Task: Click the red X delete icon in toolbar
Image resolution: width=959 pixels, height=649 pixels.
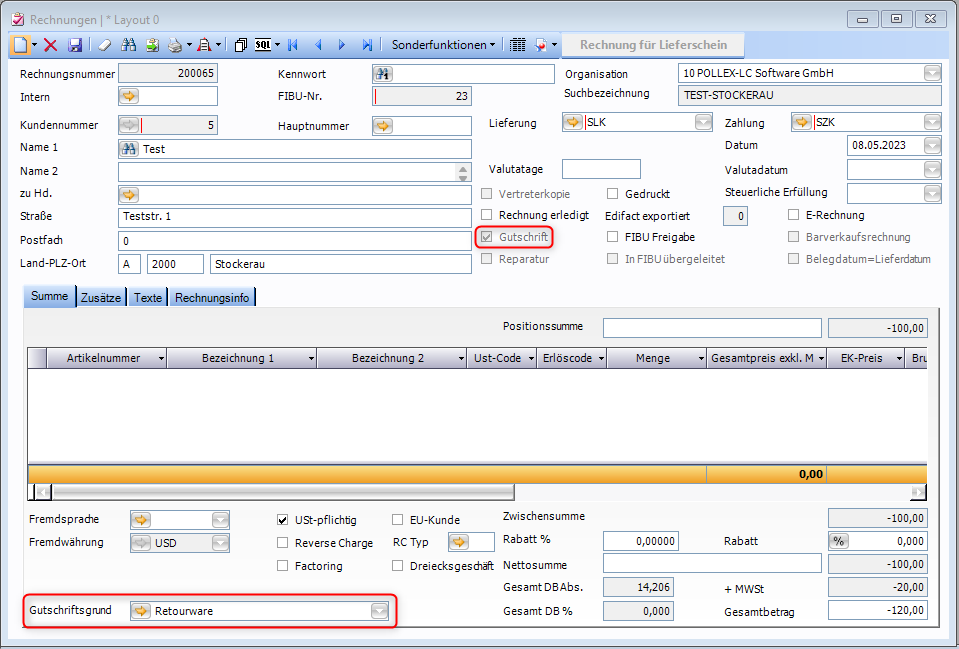Action: tap(51, 45)
